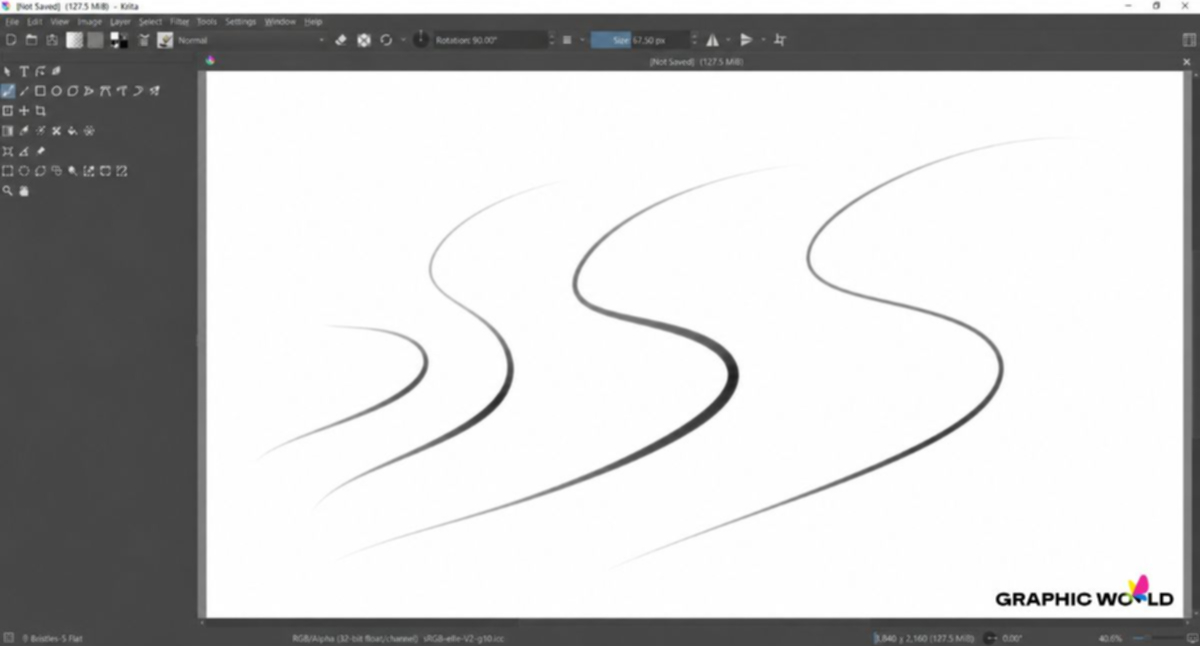Select the Magnetic Selection tool

(x=121, y=171)
